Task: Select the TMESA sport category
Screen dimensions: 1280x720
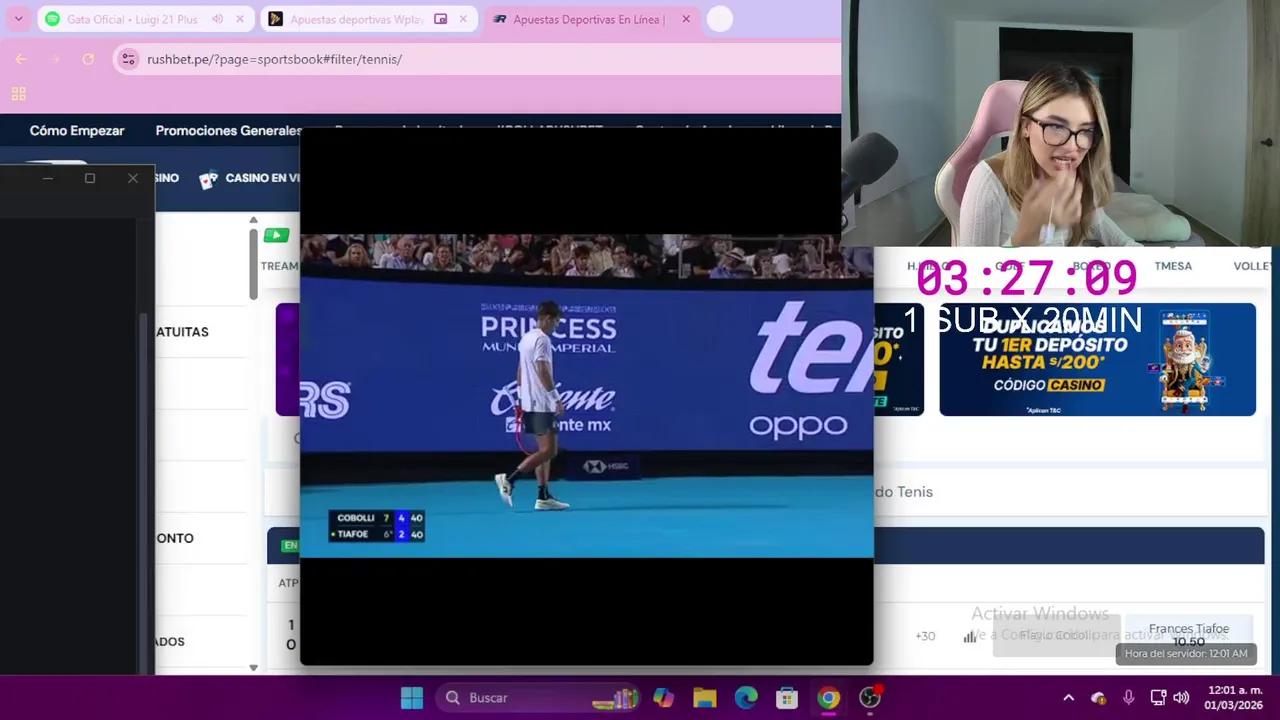Action: [1173, 266]
